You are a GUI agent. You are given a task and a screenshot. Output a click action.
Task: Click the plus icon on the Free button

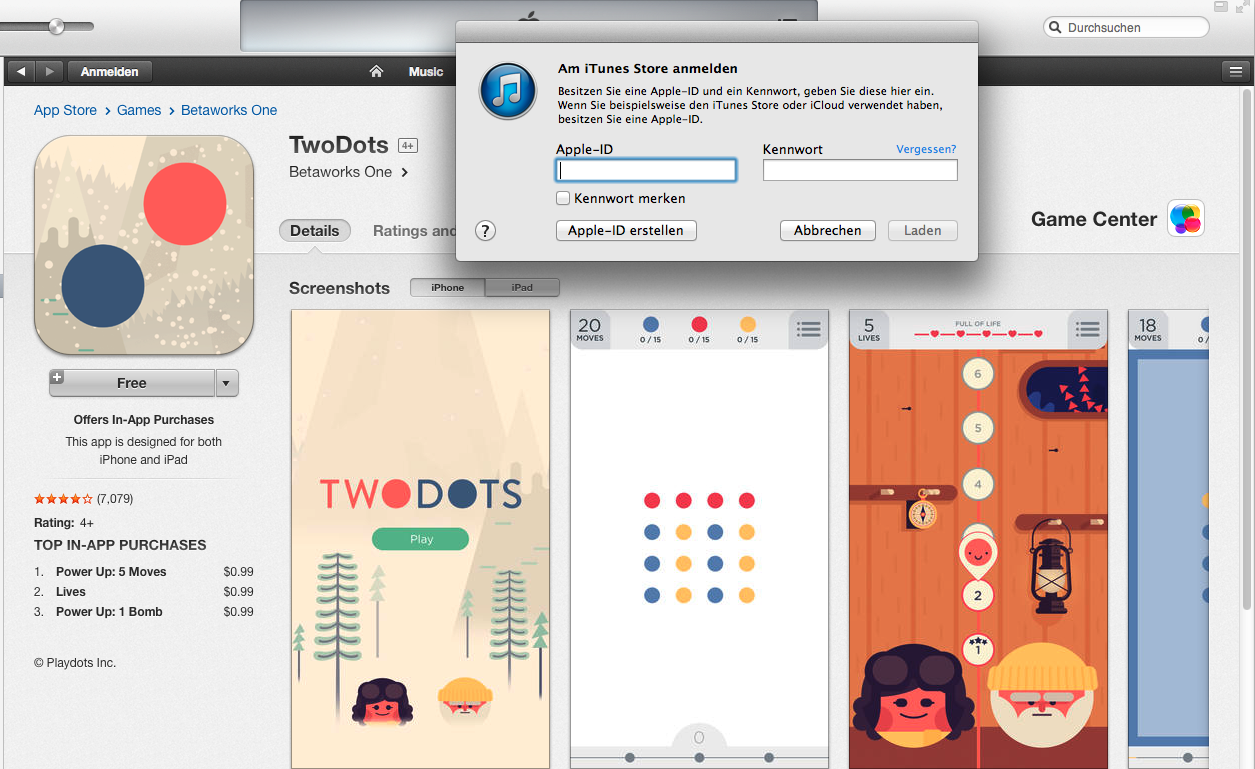click(x=57, y=377)
